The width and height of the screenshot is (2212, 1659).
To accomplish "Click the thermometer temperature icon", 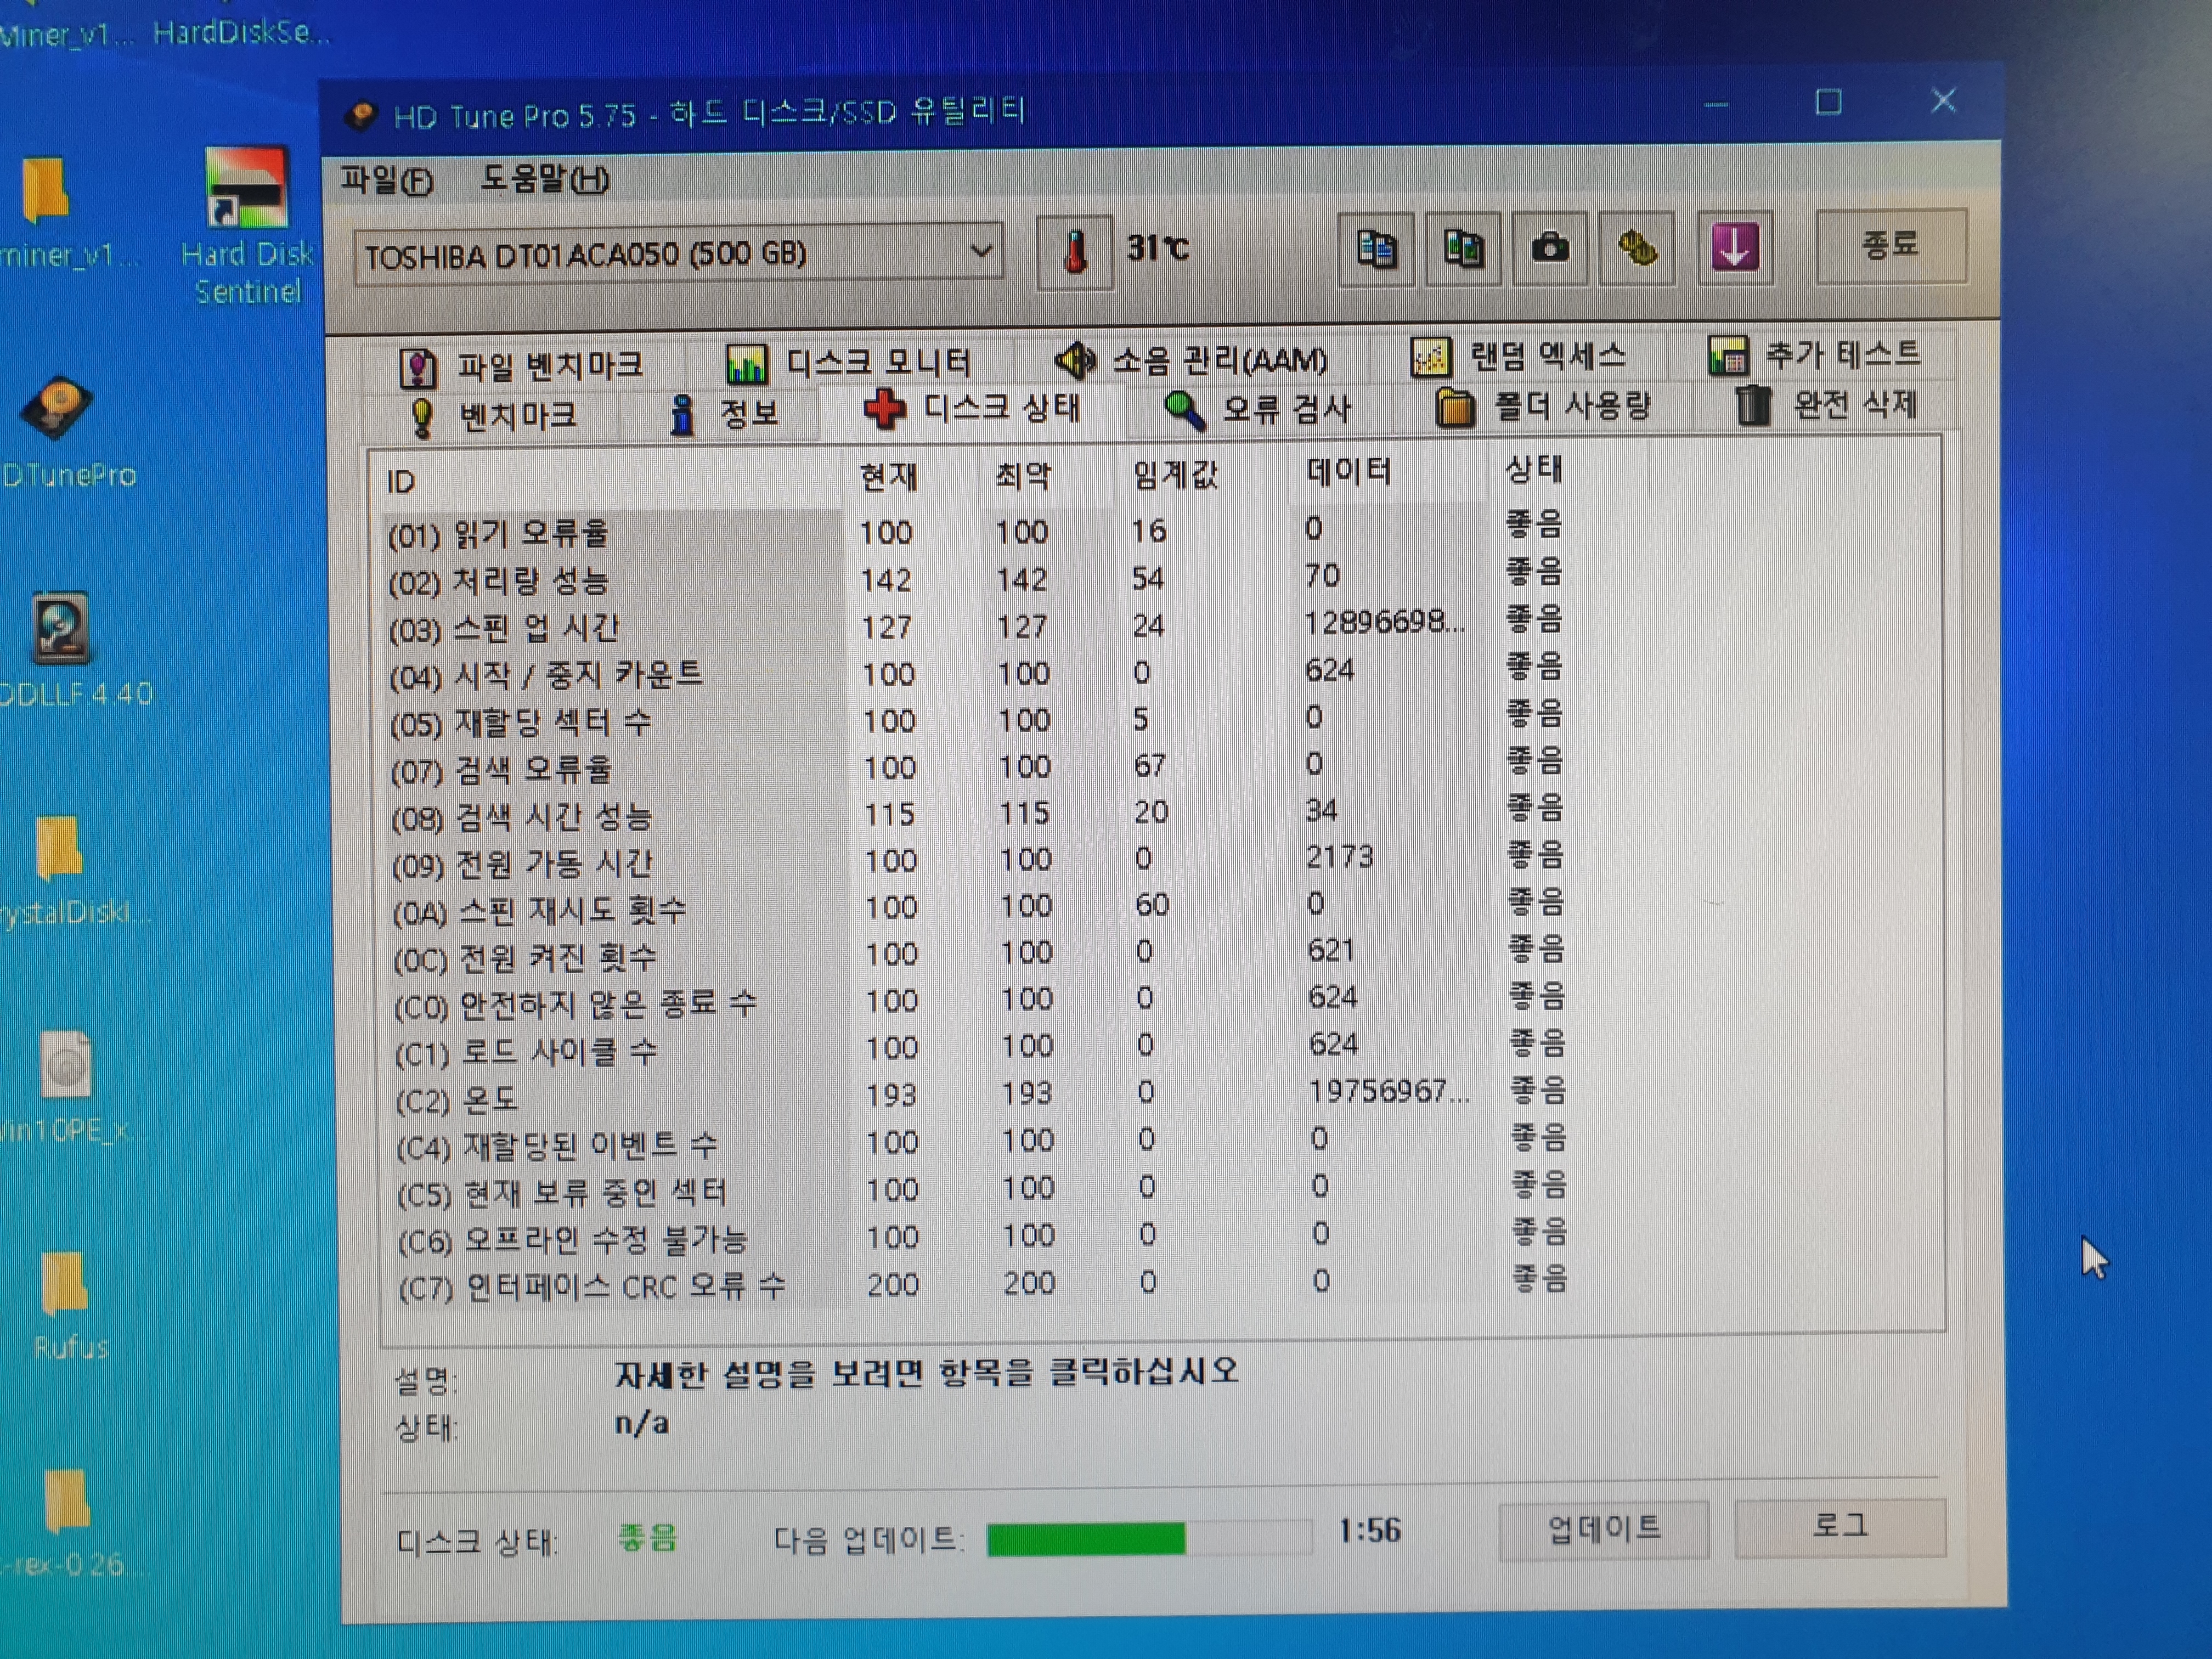I will (x=1074, y=251).
